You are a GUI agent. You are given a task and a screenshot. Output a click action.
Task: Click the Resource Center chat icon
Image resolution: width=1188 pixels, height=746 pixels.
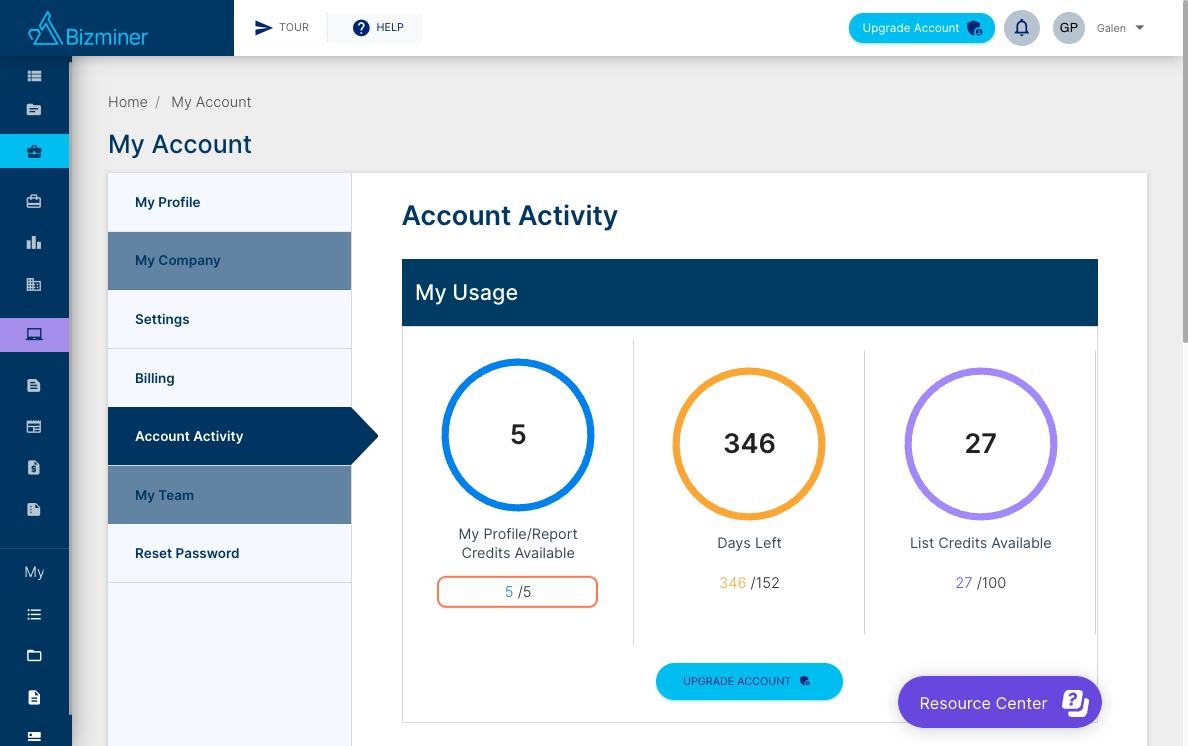coord(1075,703)
